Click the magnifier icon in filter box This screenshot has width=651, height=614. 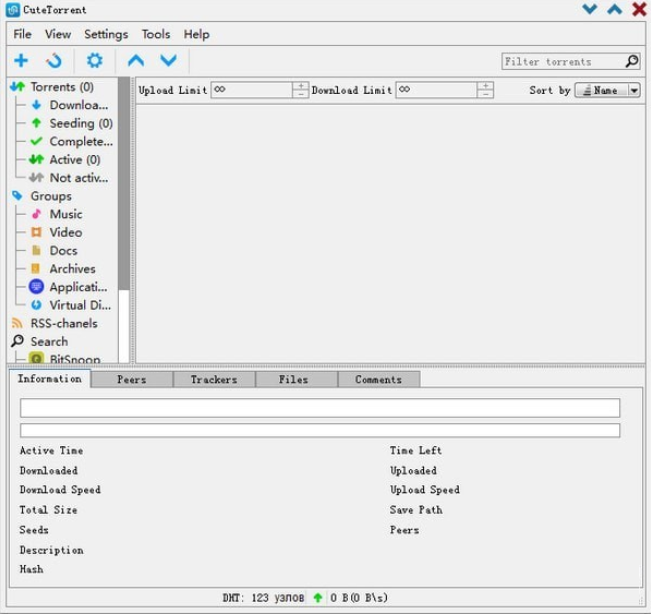631,61
